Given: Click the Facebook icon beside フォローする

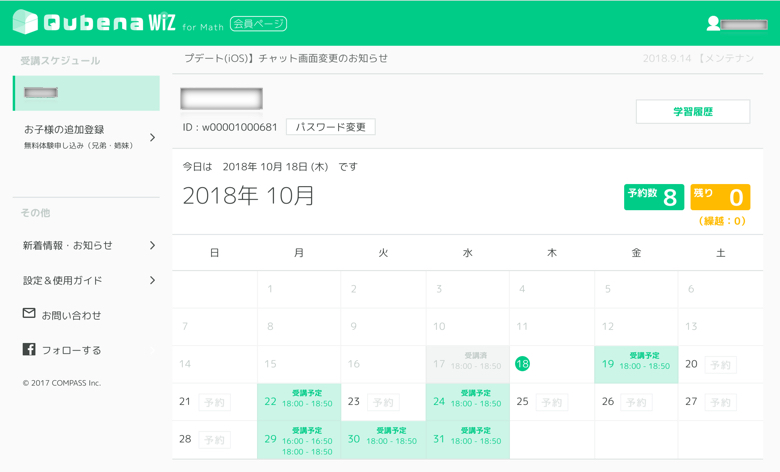Looking at the screenshot, I should click(x=29, y=349).
